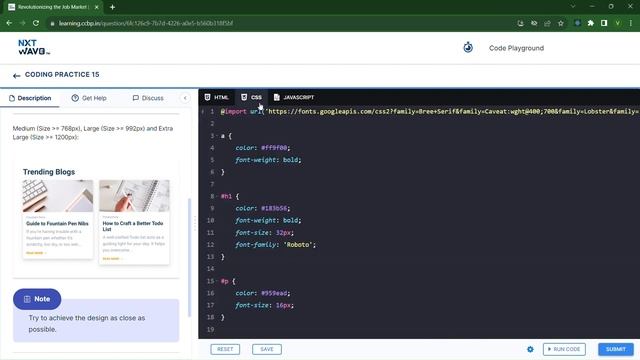Screen dimensions: 640x360
Task: Click the NxtWave logo
Action: pyautogui.click(x=33, y=47)
